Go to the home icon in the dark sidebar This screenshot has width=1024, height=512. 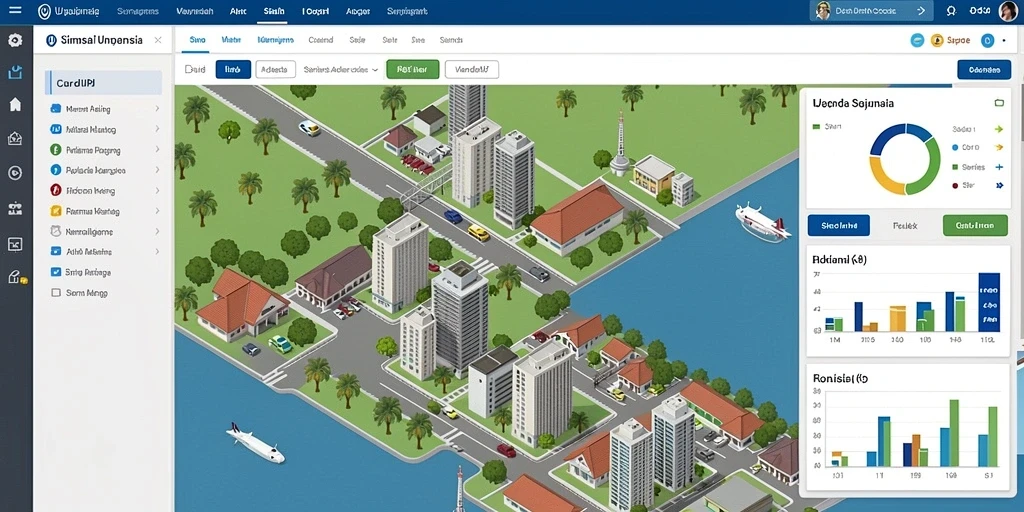15,104
